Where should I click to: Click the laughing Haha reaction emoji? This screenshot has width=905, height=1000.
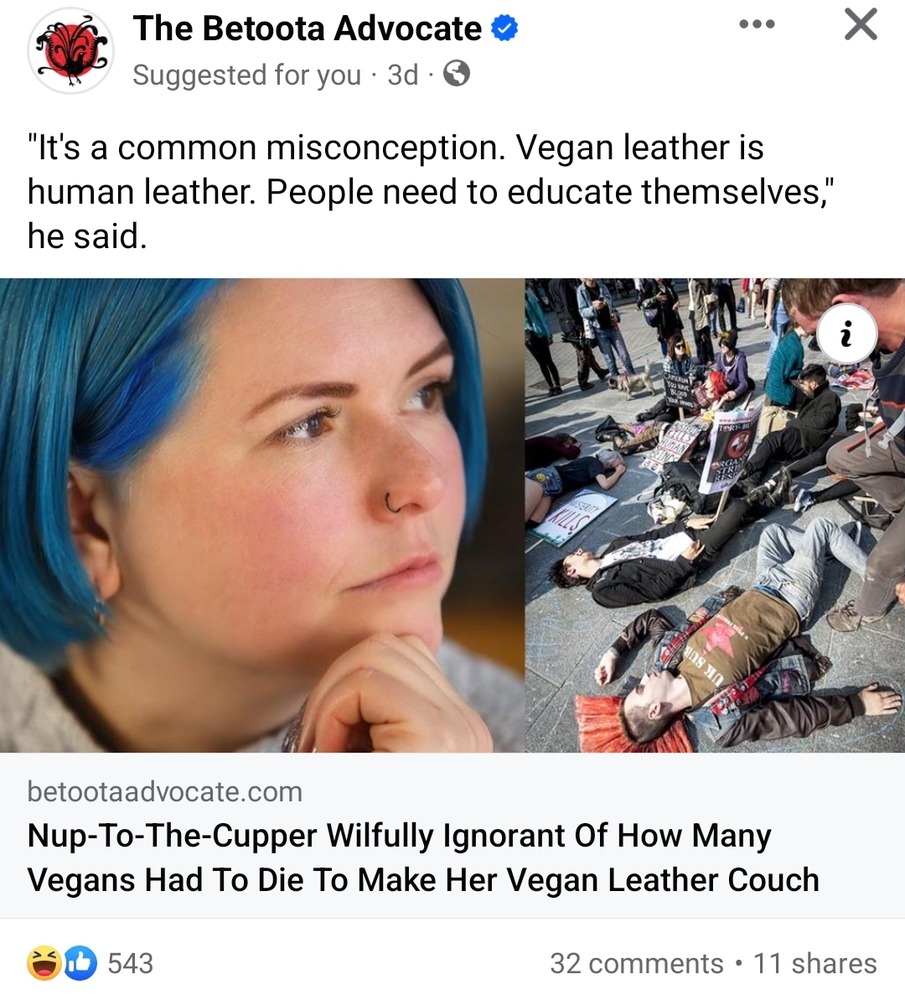click(x=43, y=963)
